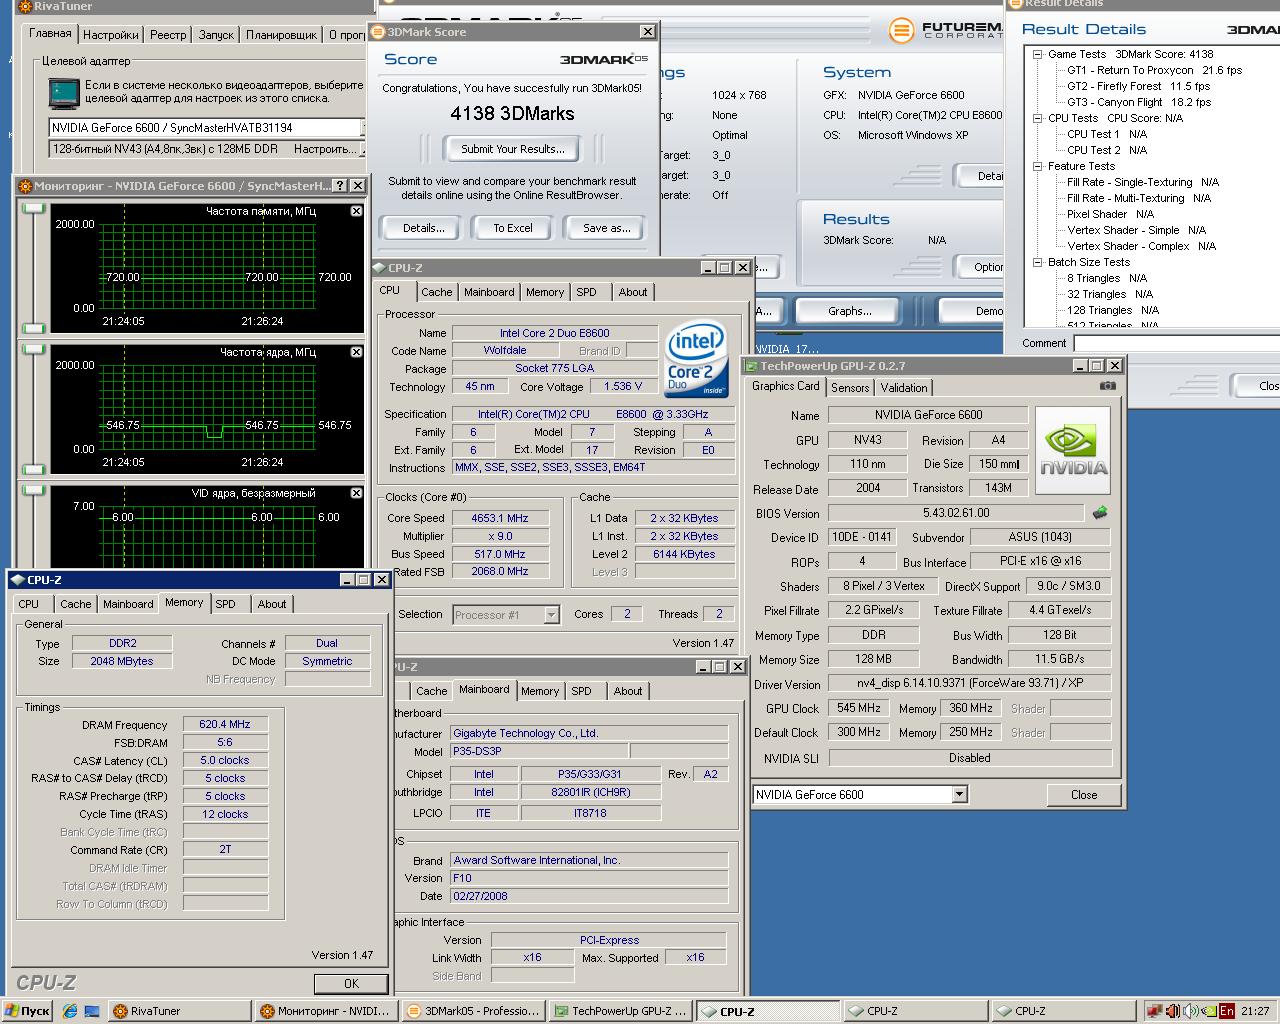Click the monitor adapter icon in RivaTuner
The image size is (1280, 1024).
(64, 93)
